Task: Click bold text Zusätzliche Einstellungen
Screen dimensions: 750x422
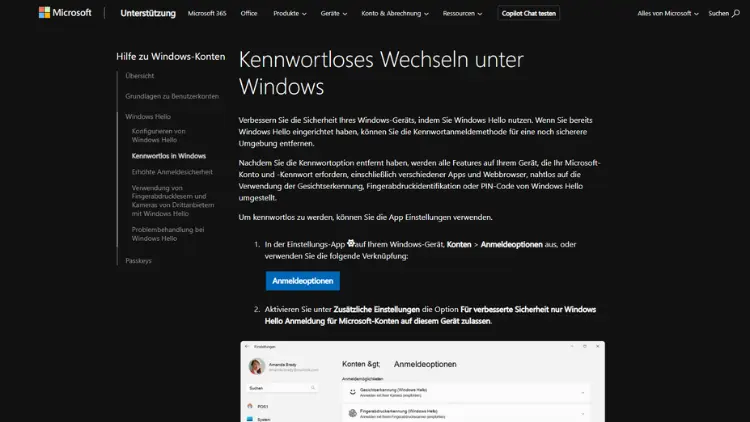Action: click(376, 310)
